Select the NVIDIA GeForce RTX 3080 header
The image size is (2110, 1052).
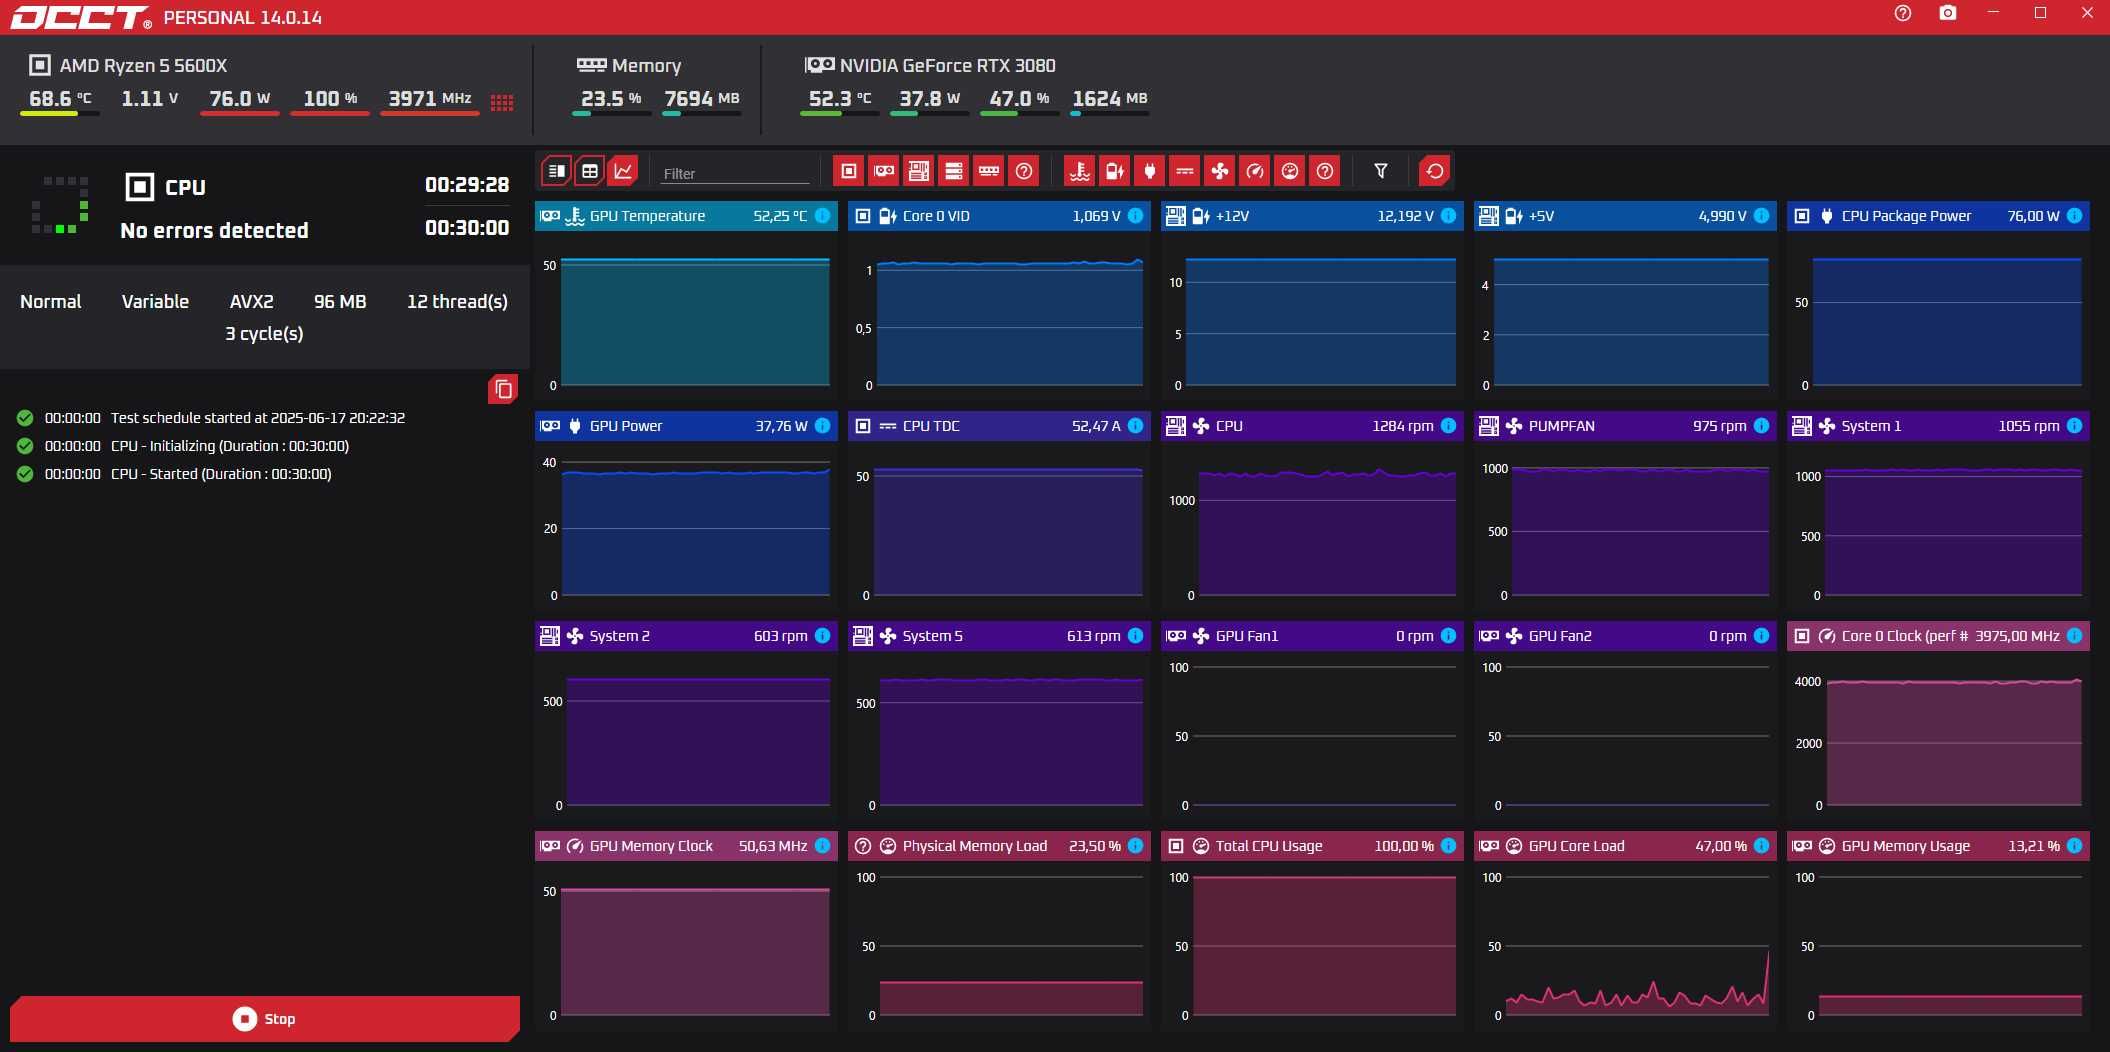[x=930, y=66]
